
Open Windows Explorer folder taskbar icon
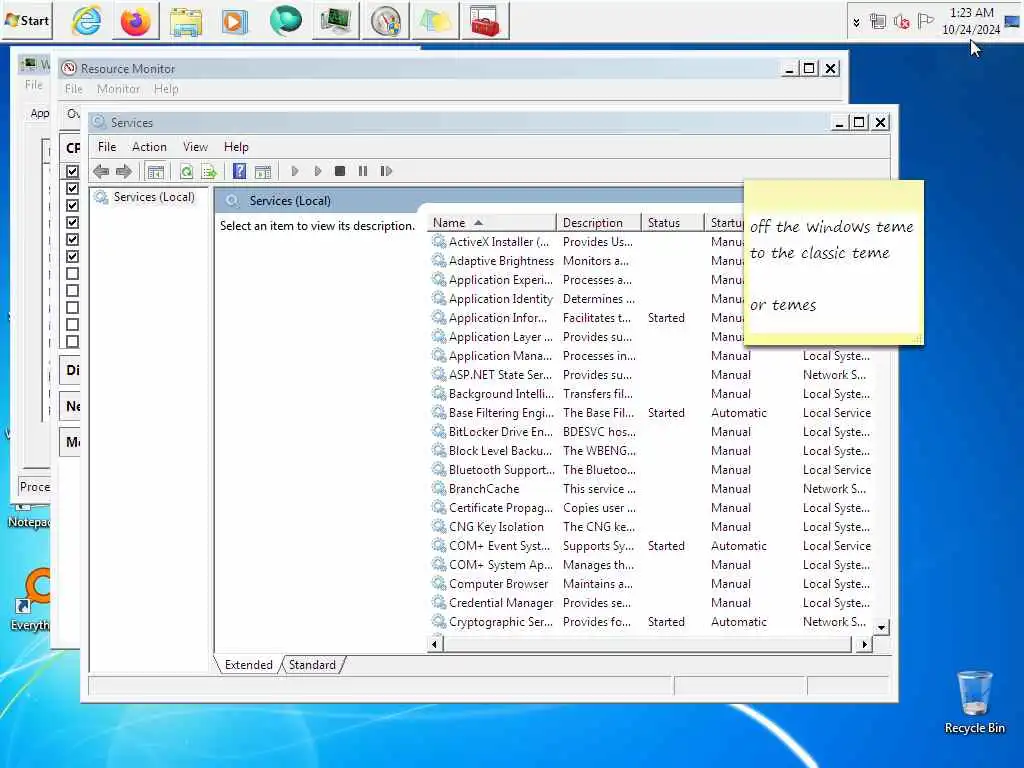pos(185,21)
